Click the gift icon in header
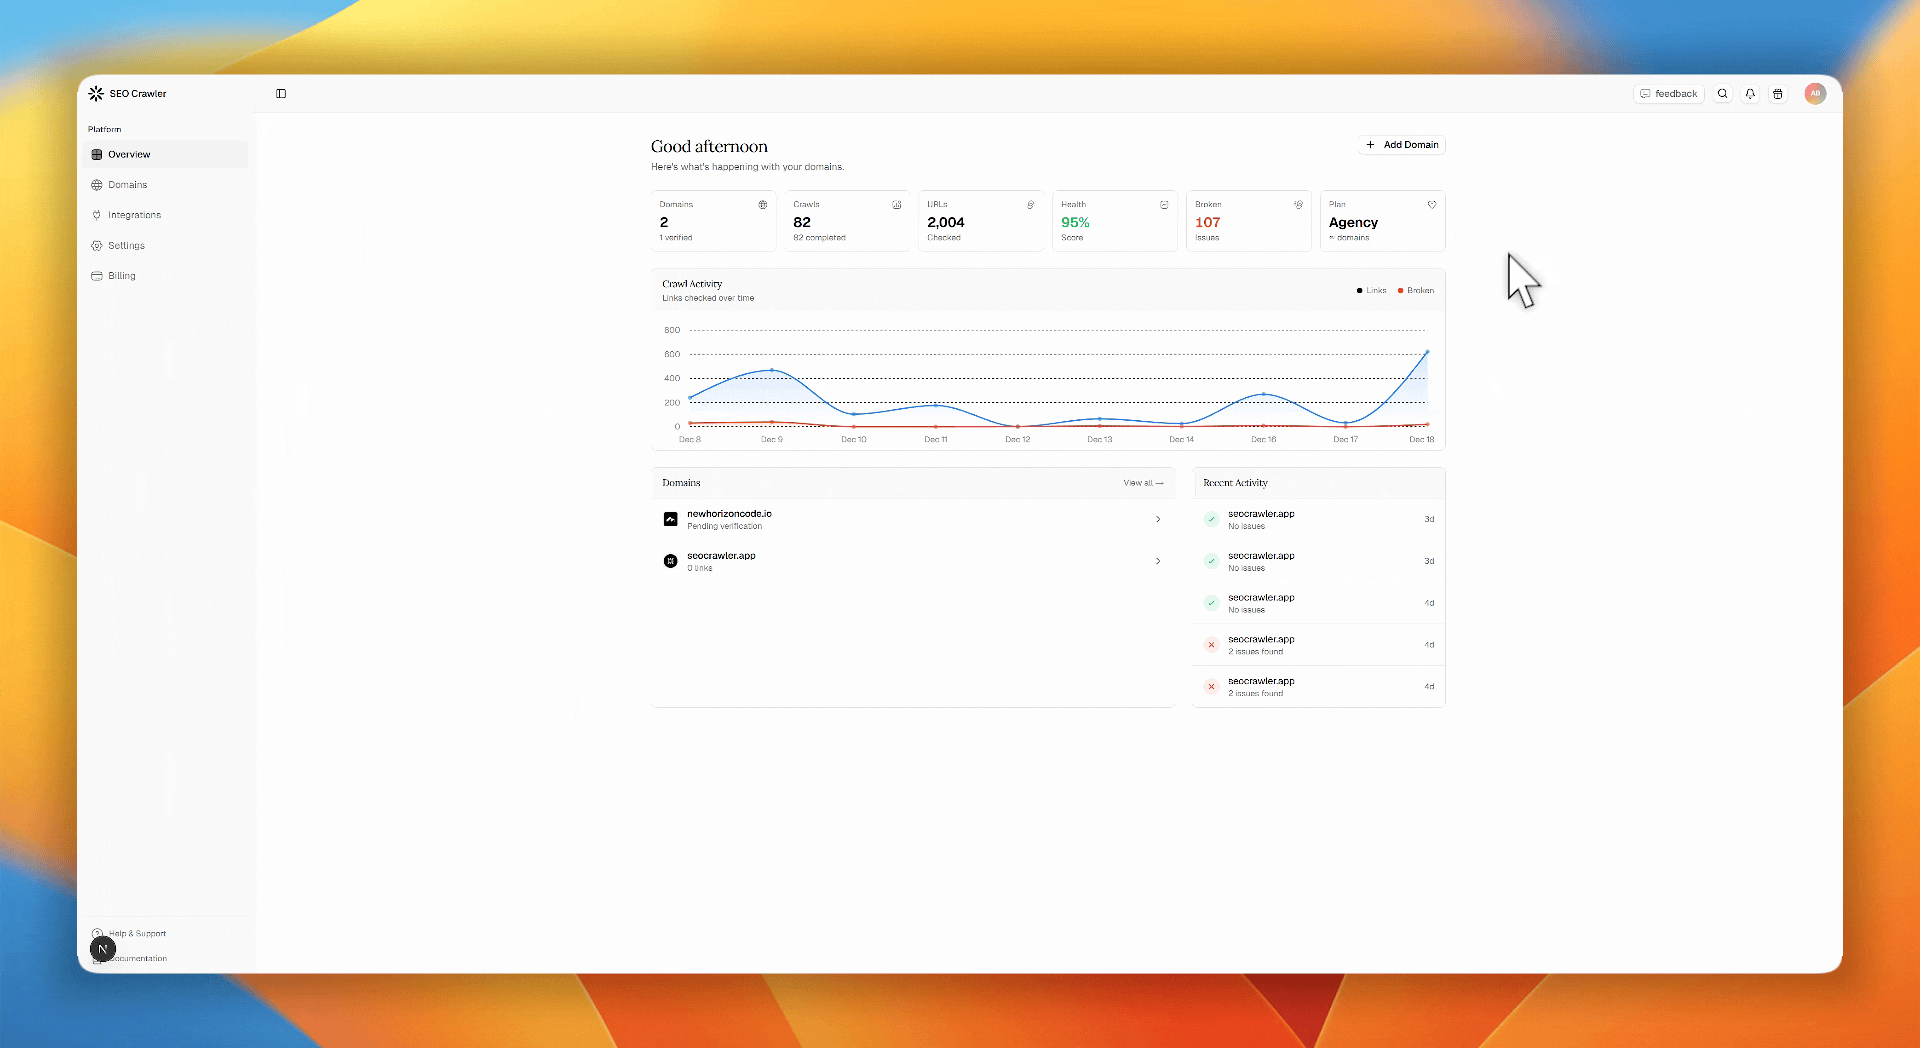 point(1777,94)
